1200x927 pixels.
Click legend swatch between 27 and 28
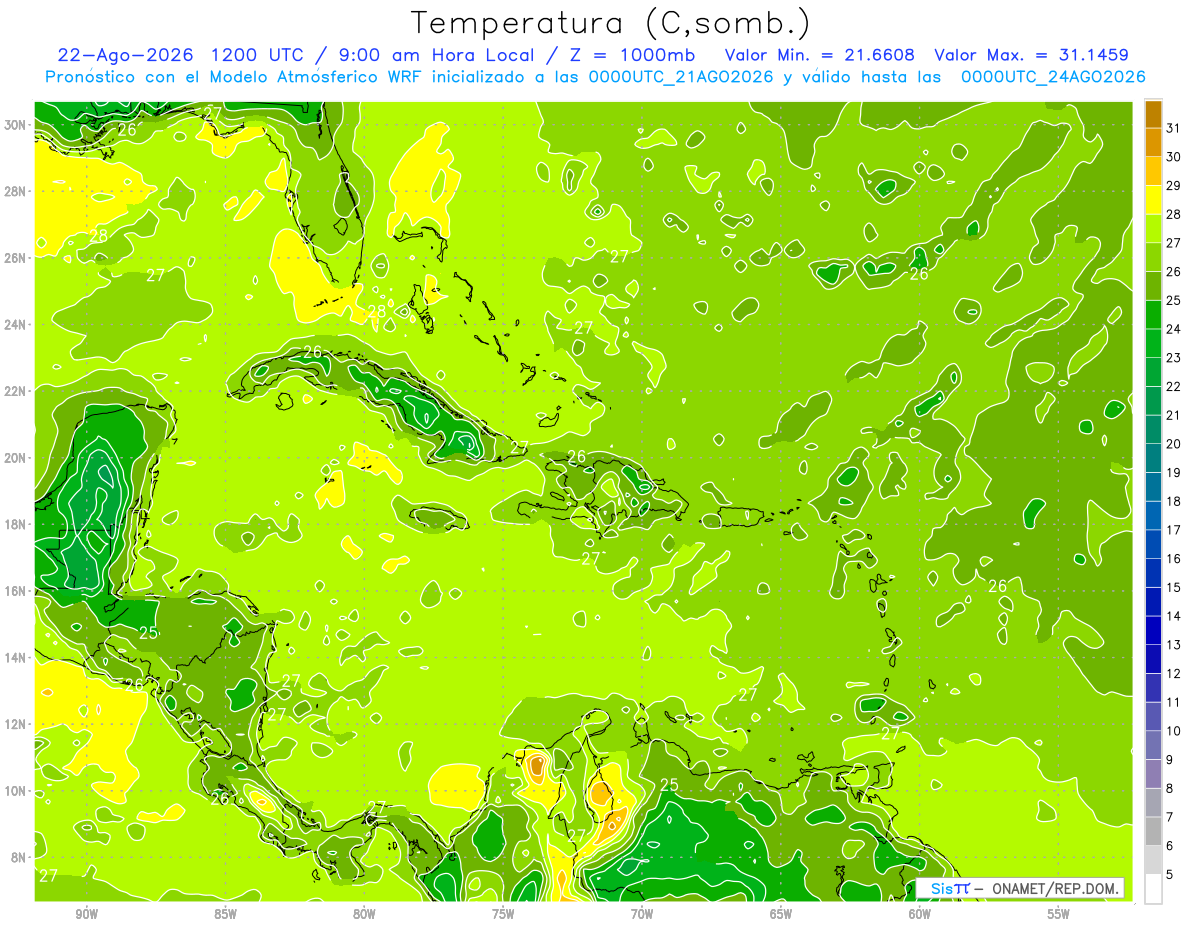(1154, 229)
